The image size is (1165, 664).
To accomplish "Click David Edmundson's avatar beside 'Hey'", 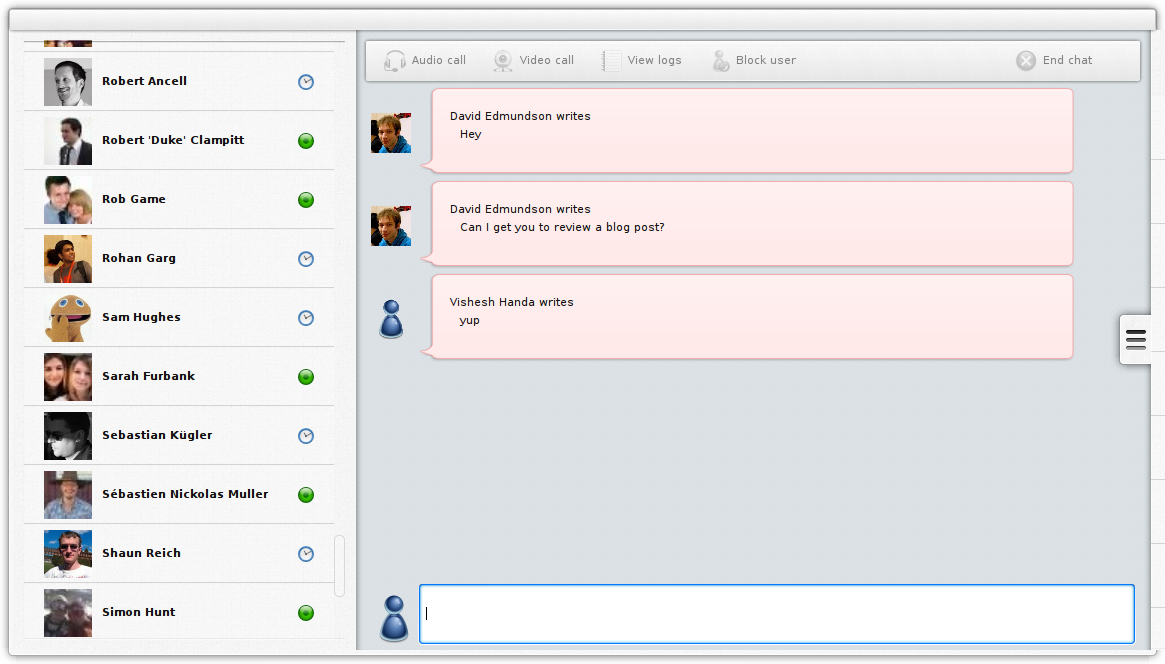I will 391,133.
